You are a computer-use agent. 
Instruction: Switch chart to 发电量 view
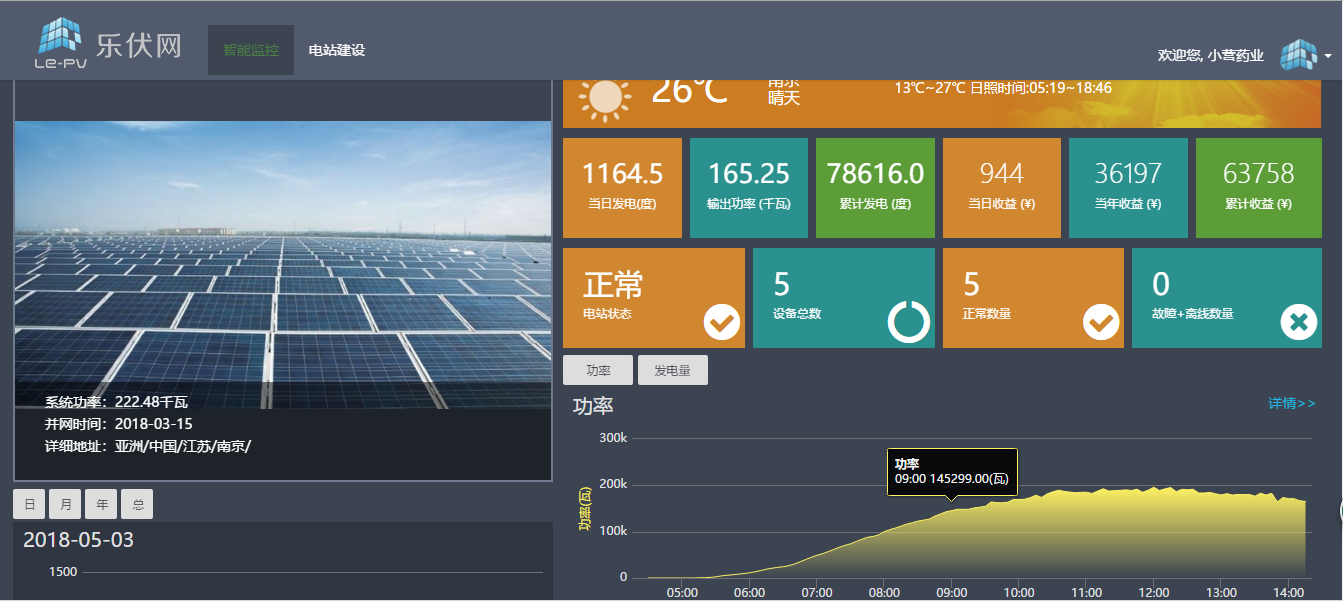[672, 370]
